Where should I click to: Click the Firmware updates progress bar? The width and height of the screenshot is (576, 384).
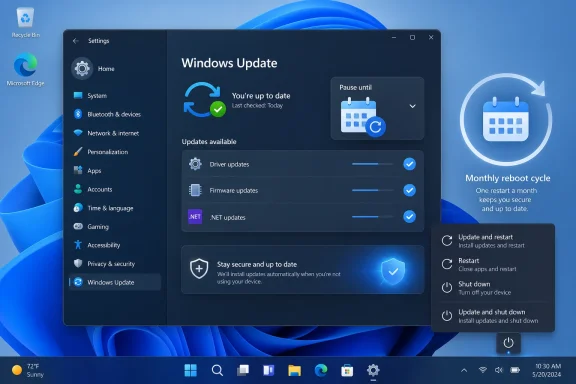(x=372, y=190)
